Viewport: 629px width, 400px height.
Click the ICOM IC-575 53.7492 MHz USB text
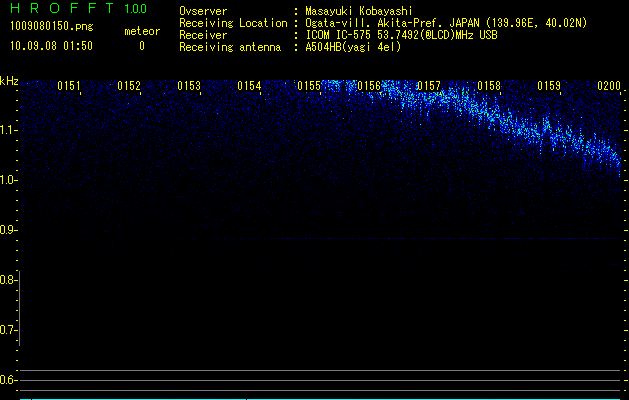click(x=401, y=35)
